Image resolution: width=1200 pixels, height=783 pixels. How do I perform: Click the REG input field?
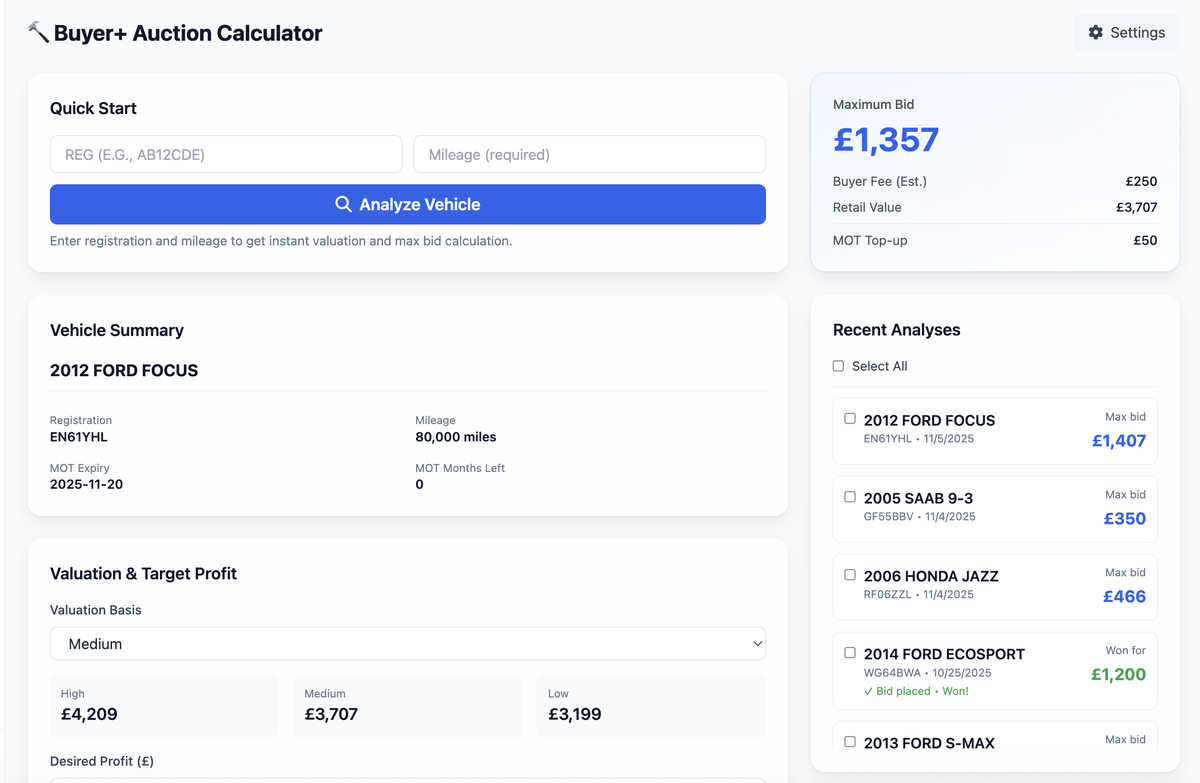point(226,154)
